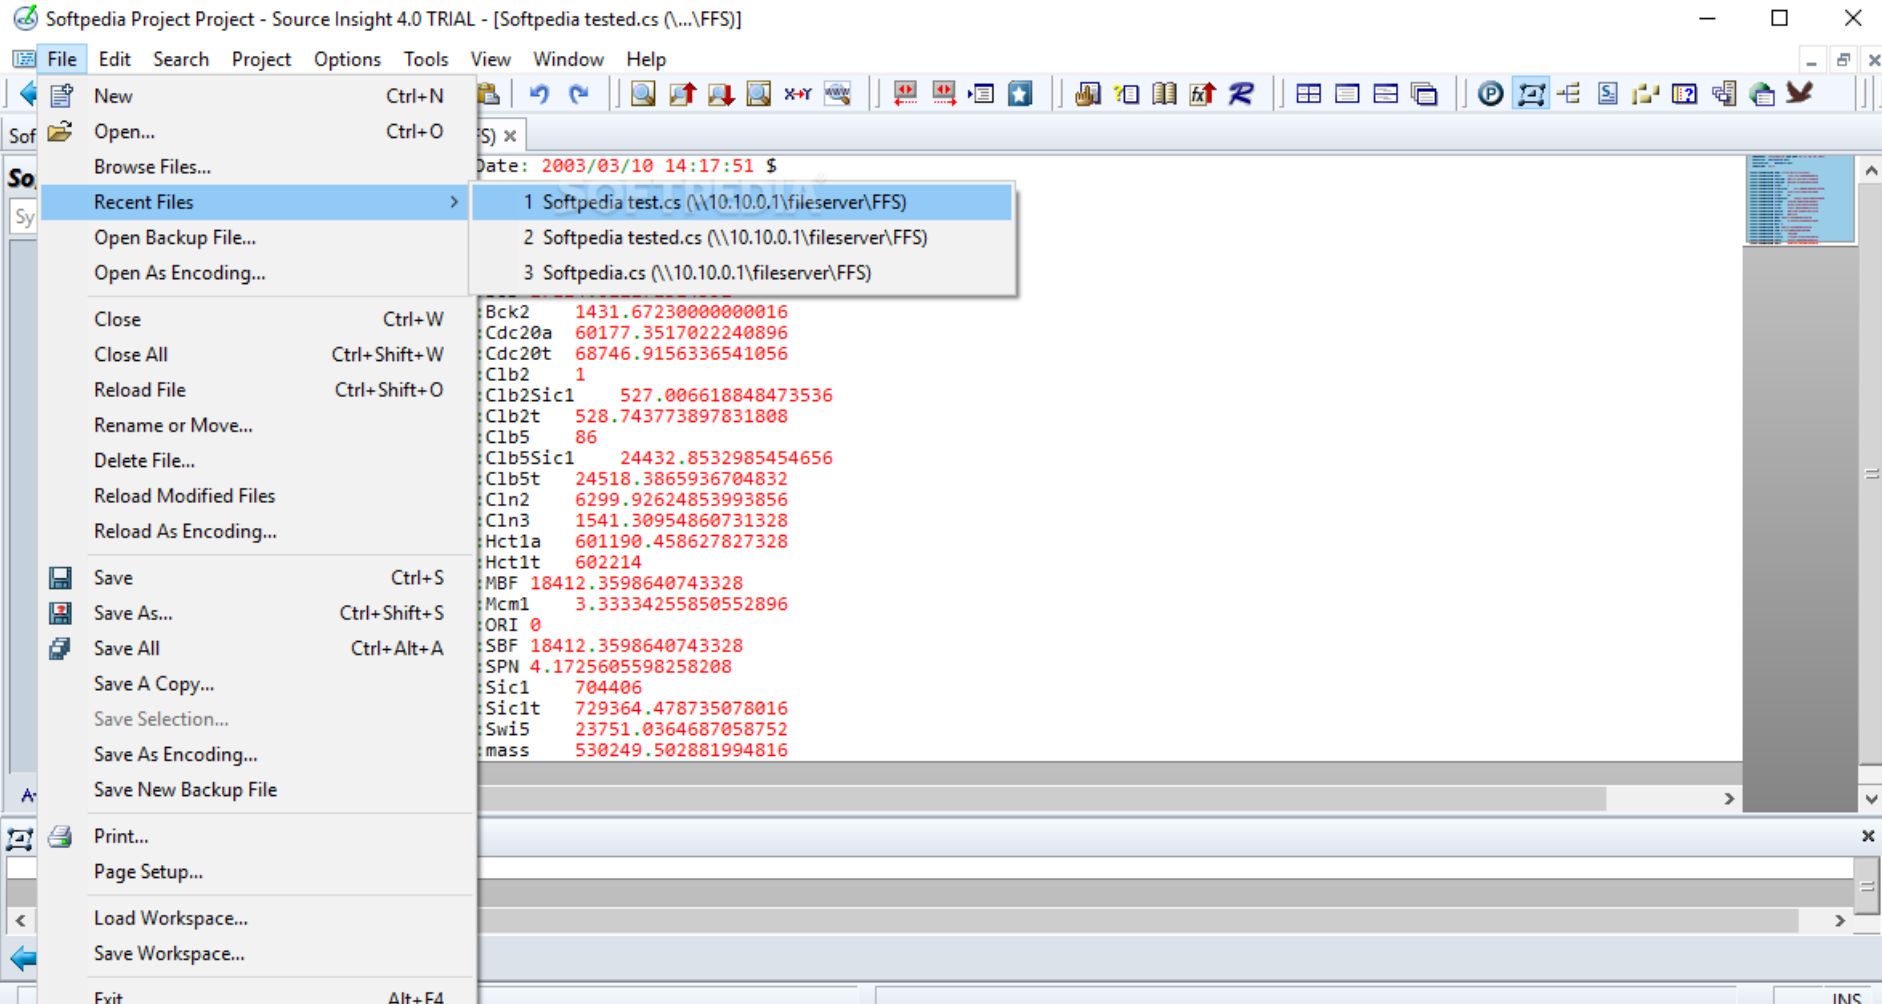Click the circled P project icon
The height and width of the screenshot is (1004, 1882).
tap(1490, 94)
